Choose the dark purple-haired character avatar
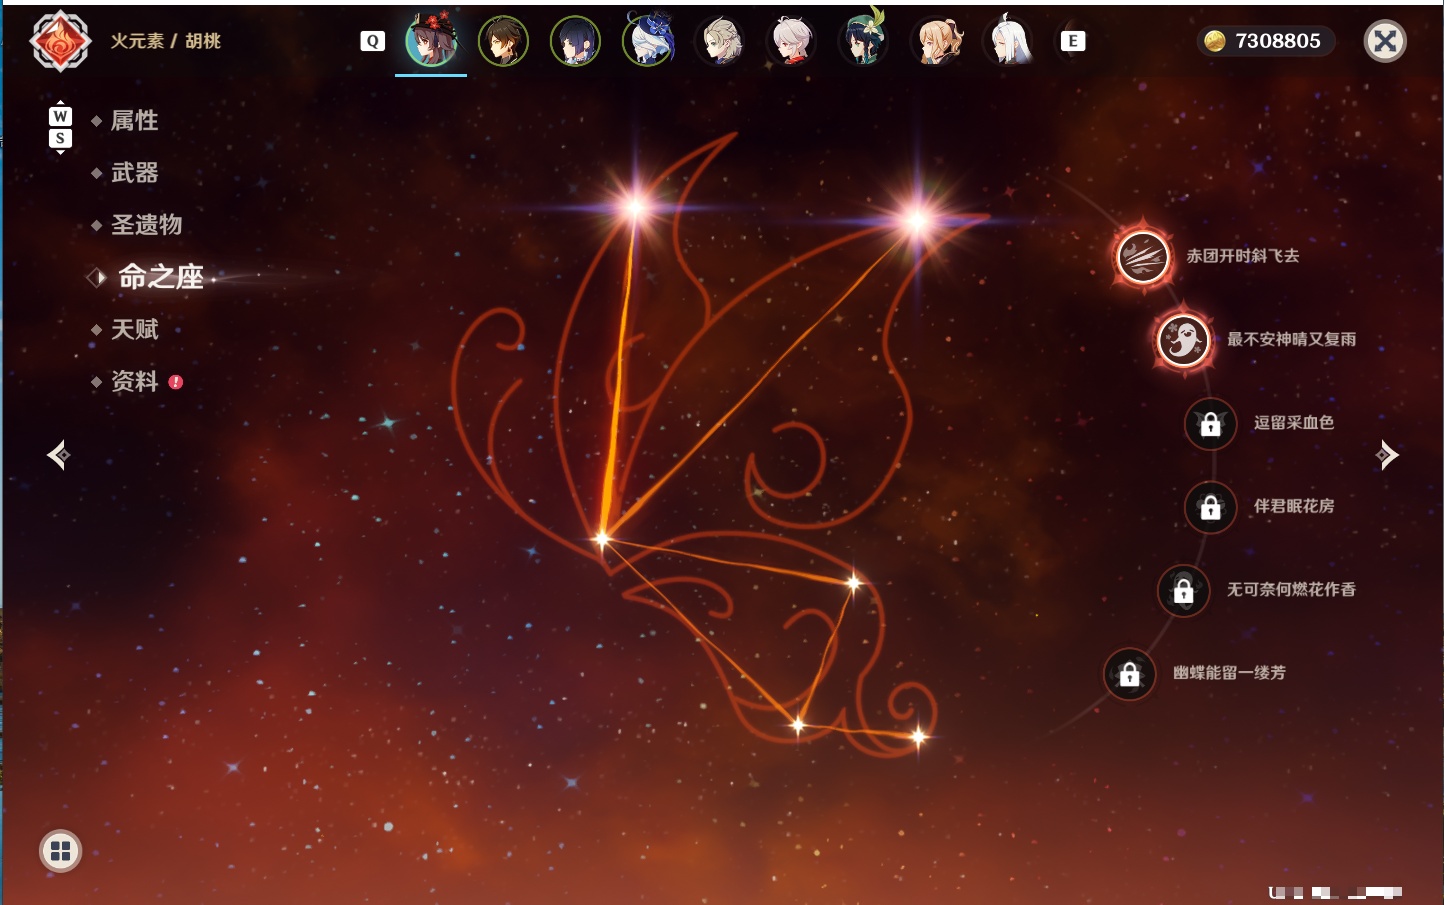1444x905 pixels. 575,41
